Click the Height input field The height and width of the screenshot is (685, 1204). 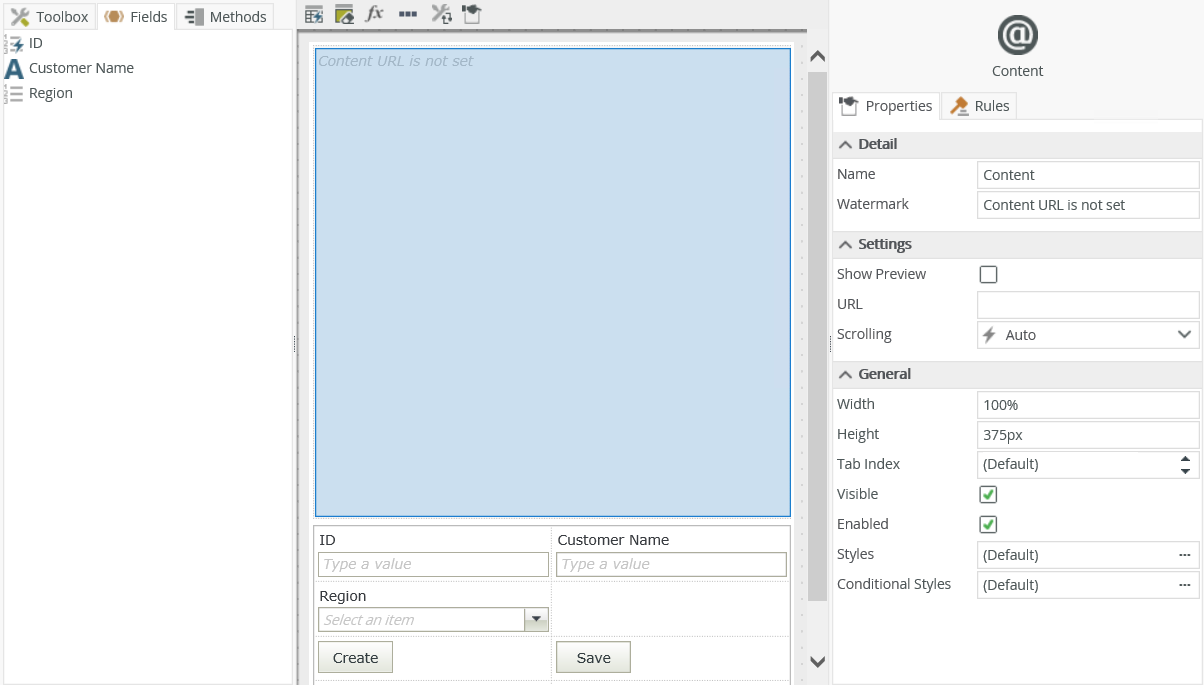pyautogui.click(x=1088, y=434)
